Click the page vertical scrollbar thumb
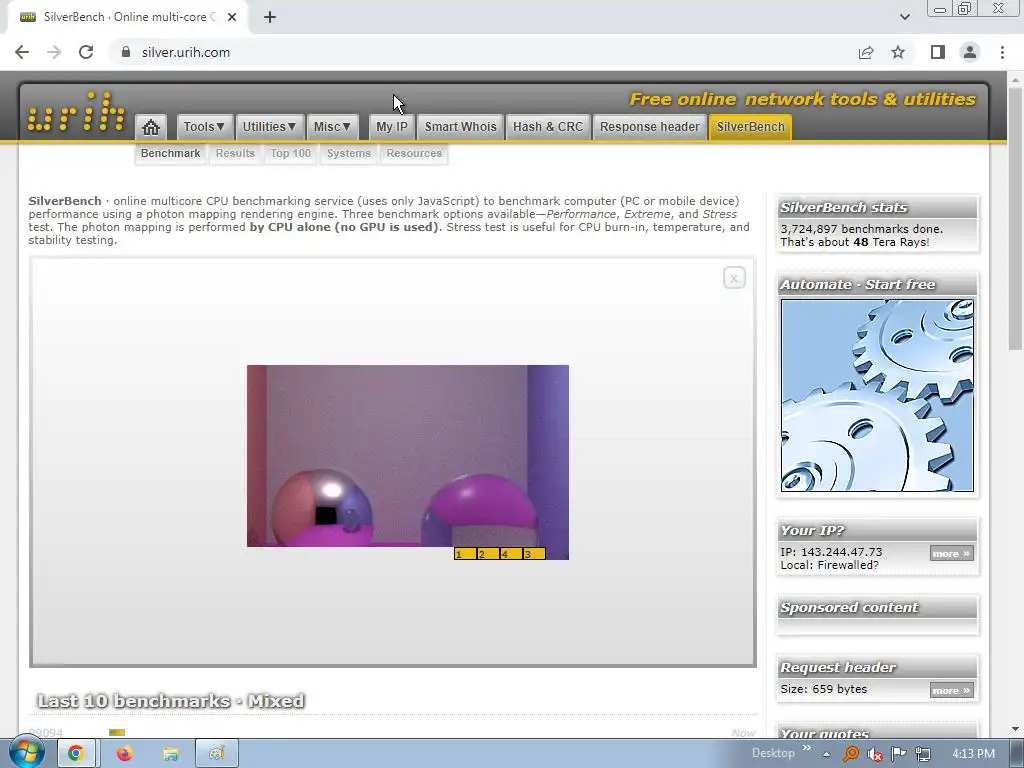Viewport: 1024px width, 768px height. click(x=1014, y=219)
